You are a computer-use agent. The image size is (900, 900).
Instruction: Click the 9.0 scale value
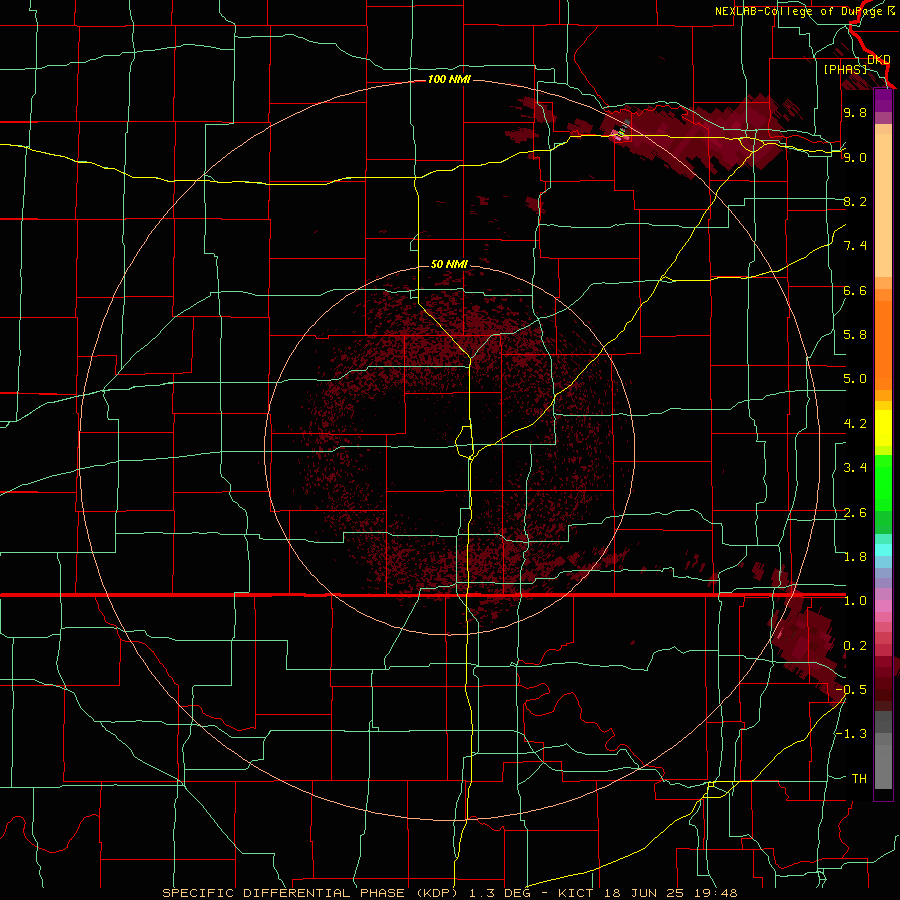click(855, 157)
